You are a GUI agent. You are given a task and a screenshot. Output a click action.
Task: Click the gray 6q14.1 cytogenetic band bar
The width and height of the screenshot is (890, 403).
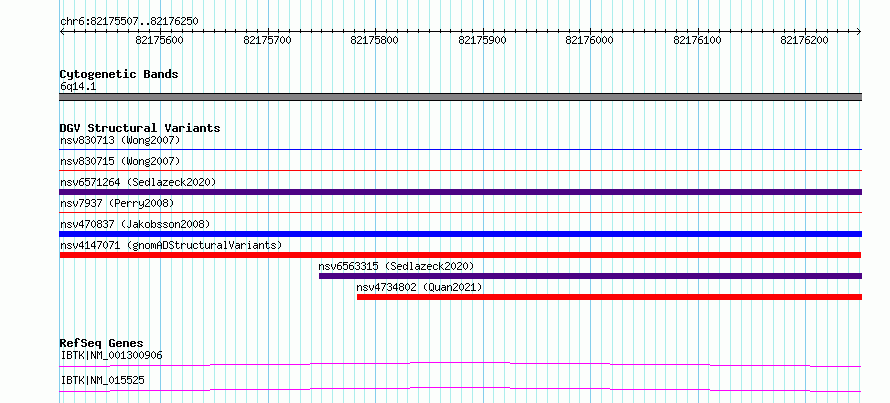click(460, 97)
